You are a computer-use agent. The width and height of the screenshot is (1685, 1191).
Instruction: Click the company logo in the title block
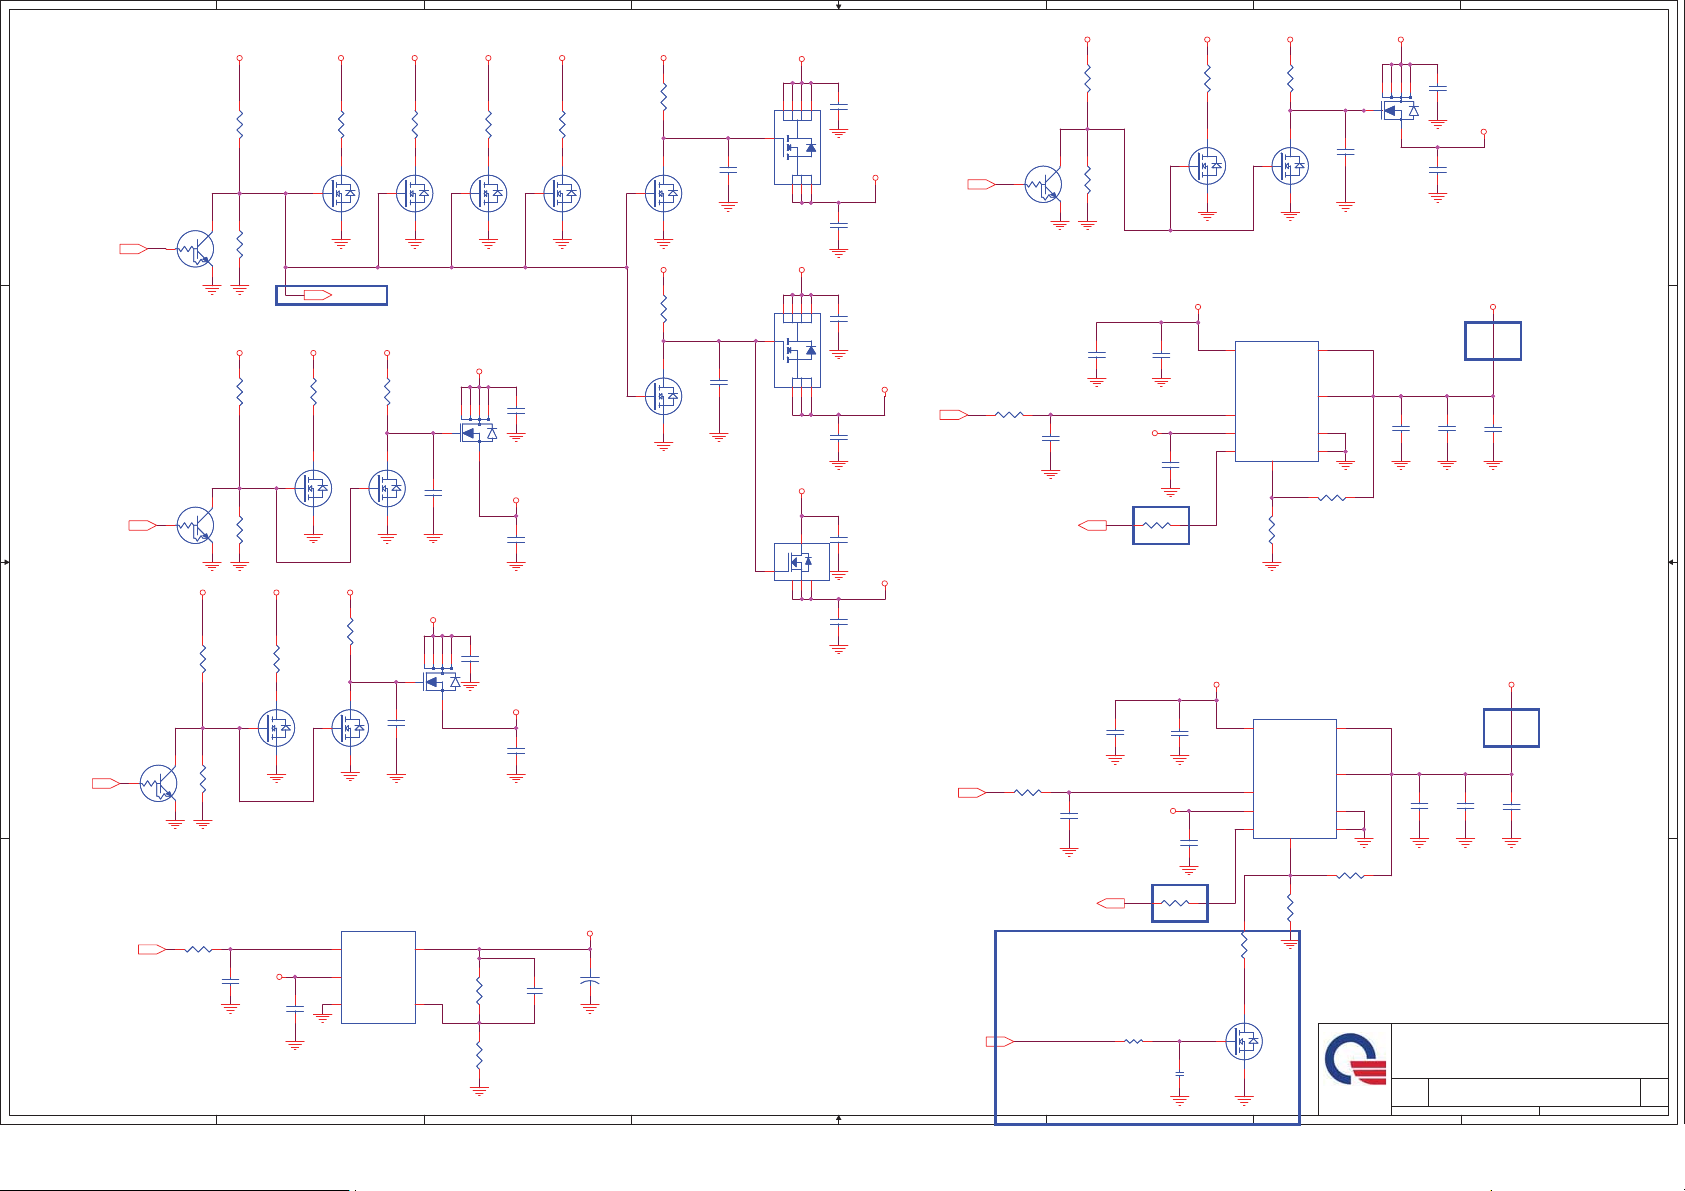tap(1356, 1059)
